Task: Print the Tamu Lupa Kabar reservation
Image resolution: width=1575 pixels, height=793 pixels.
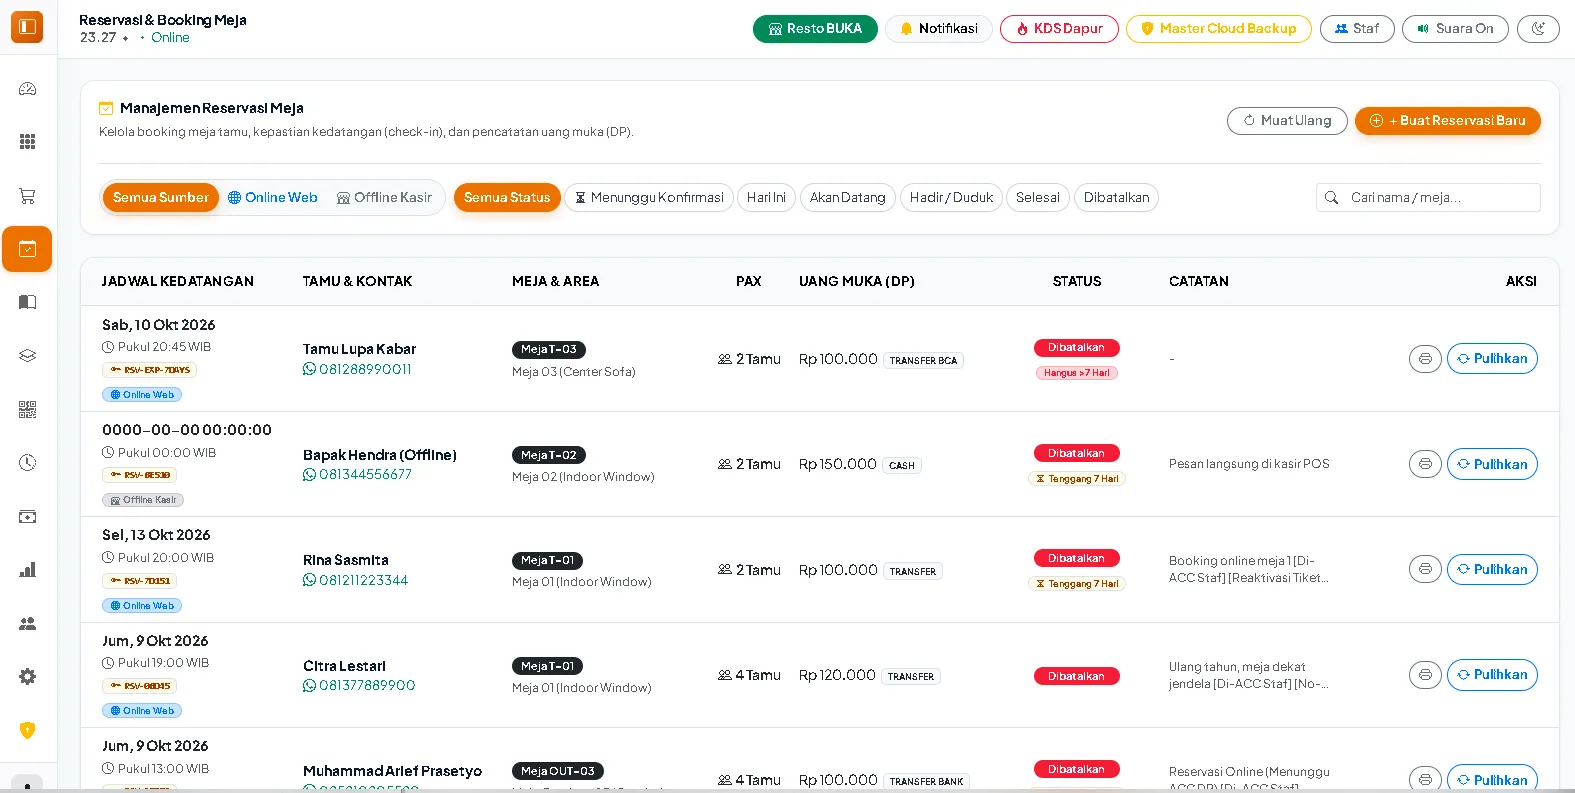Action: [1425, 359]
